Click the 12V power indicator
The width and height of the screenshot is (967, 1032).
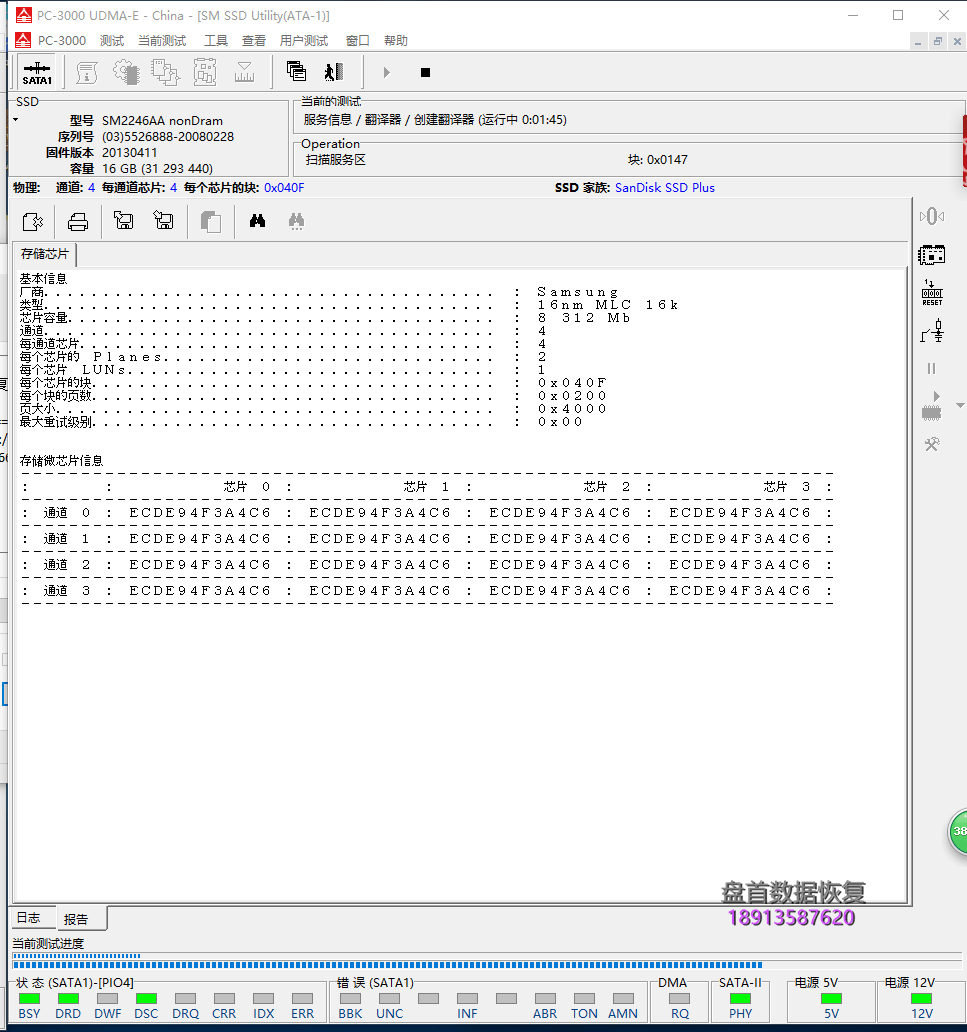[921, 998]
